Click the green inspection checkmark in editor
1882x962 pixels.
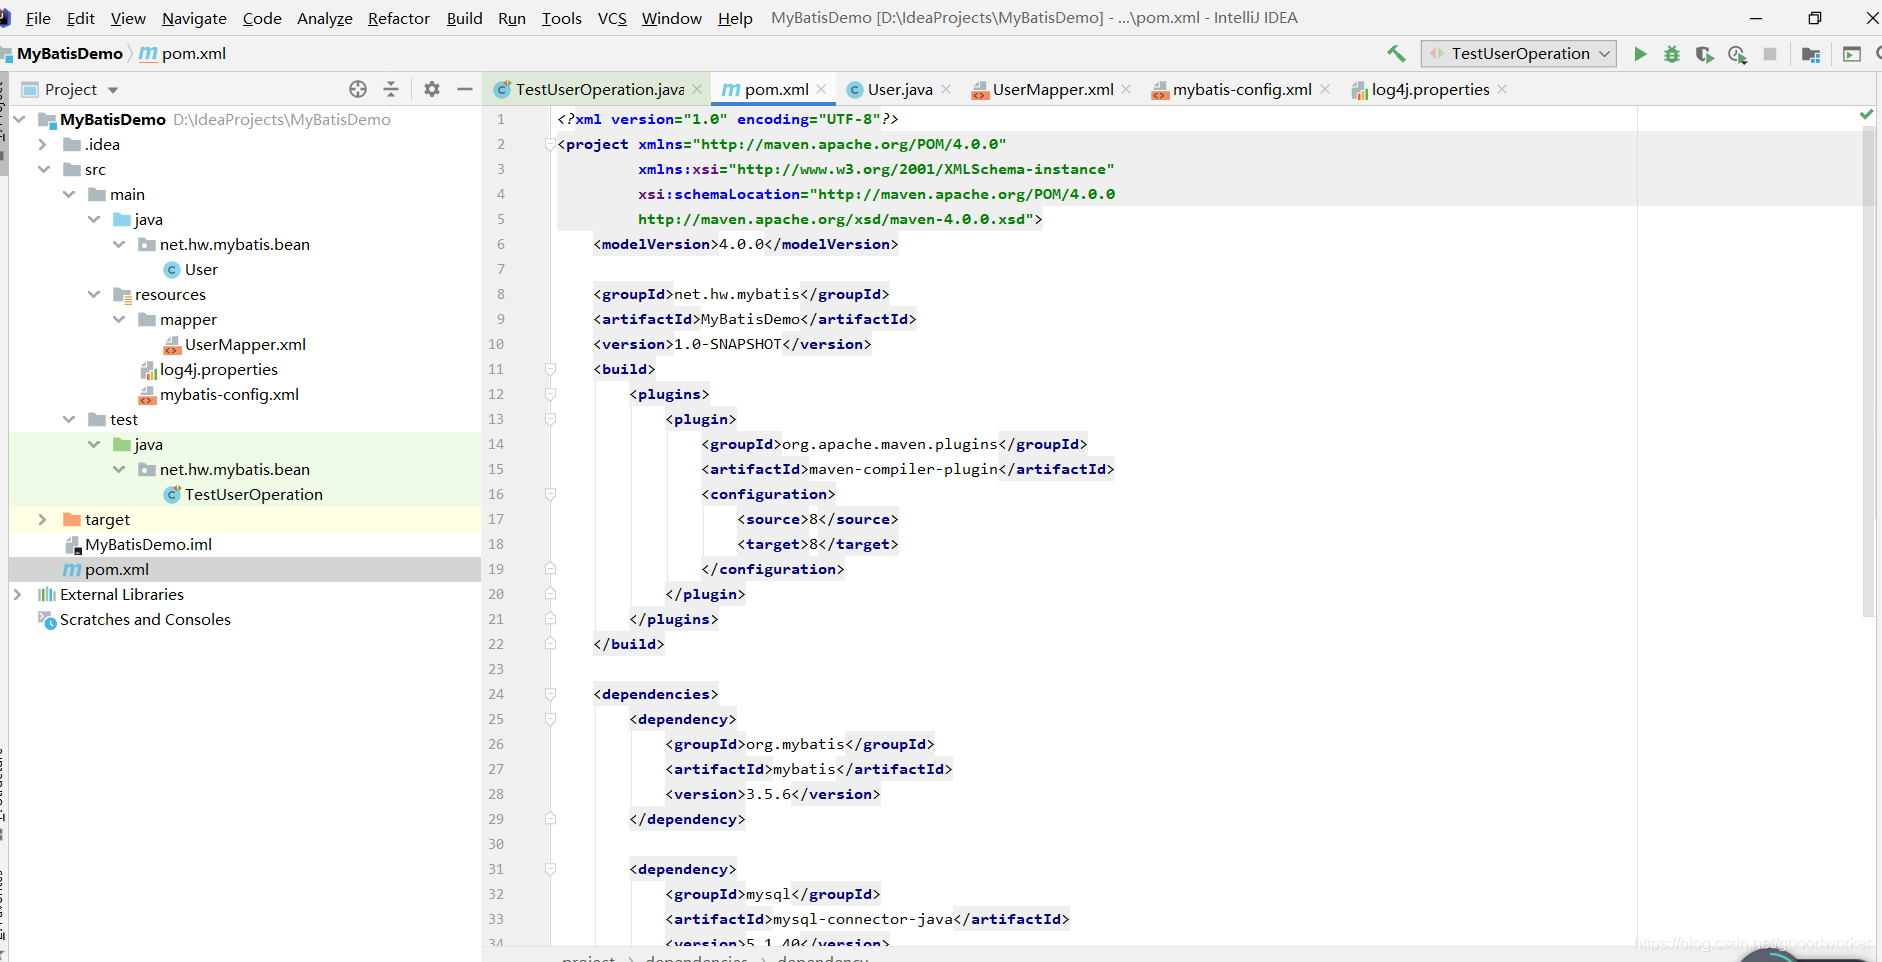(x=1866, y=115)
